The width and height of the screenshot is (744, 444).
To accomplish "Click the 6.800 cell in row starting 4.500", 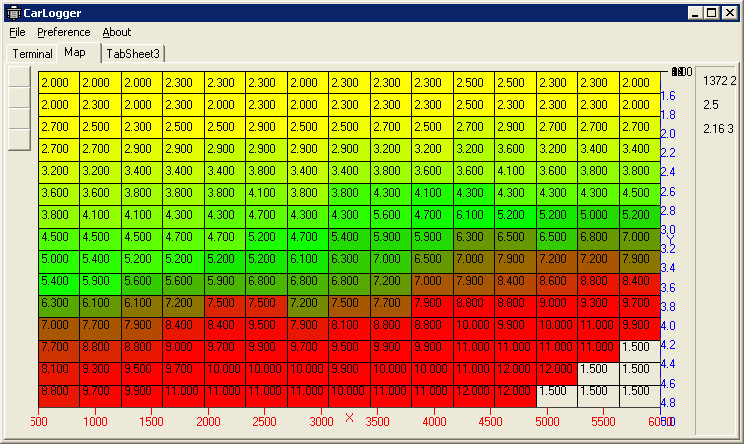I will (x=598, y=240).
